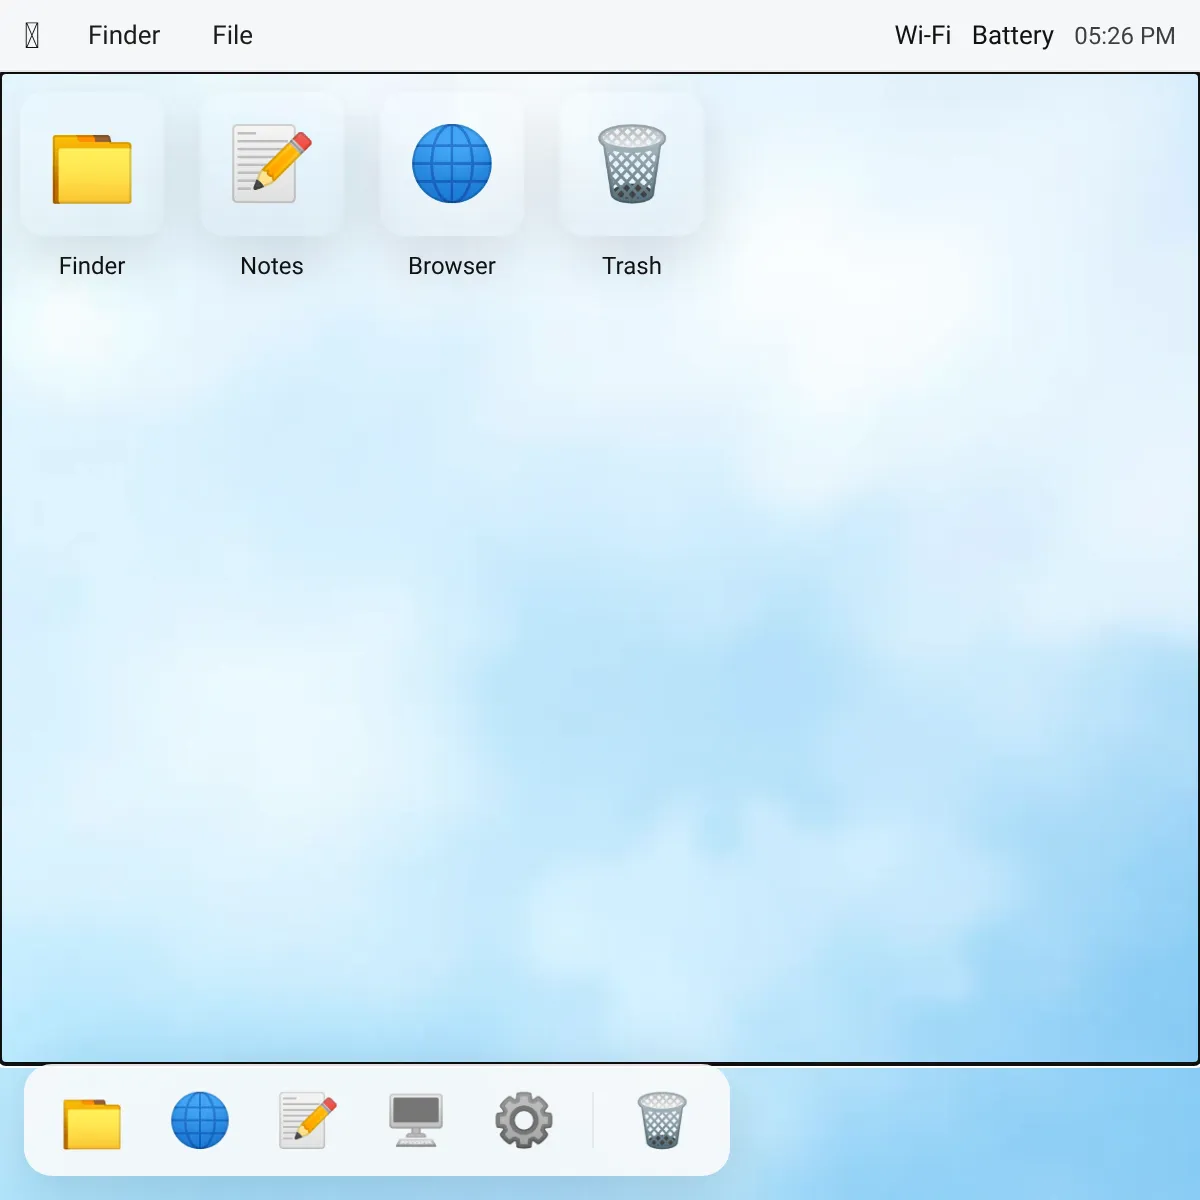
Task: Open the Trash from the dock
Action: 662,1121
